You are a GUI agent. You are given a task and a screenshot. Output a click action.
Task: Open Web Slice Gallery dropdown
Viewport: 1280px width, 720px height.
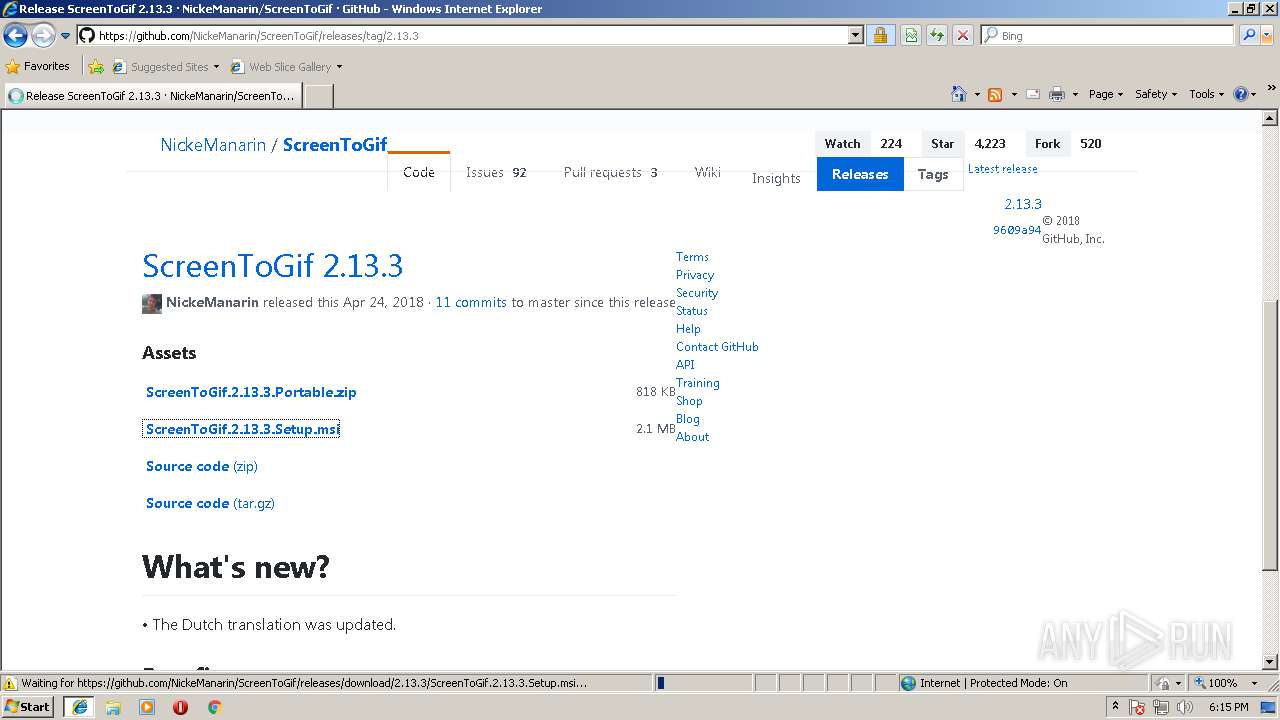[287, 67]
